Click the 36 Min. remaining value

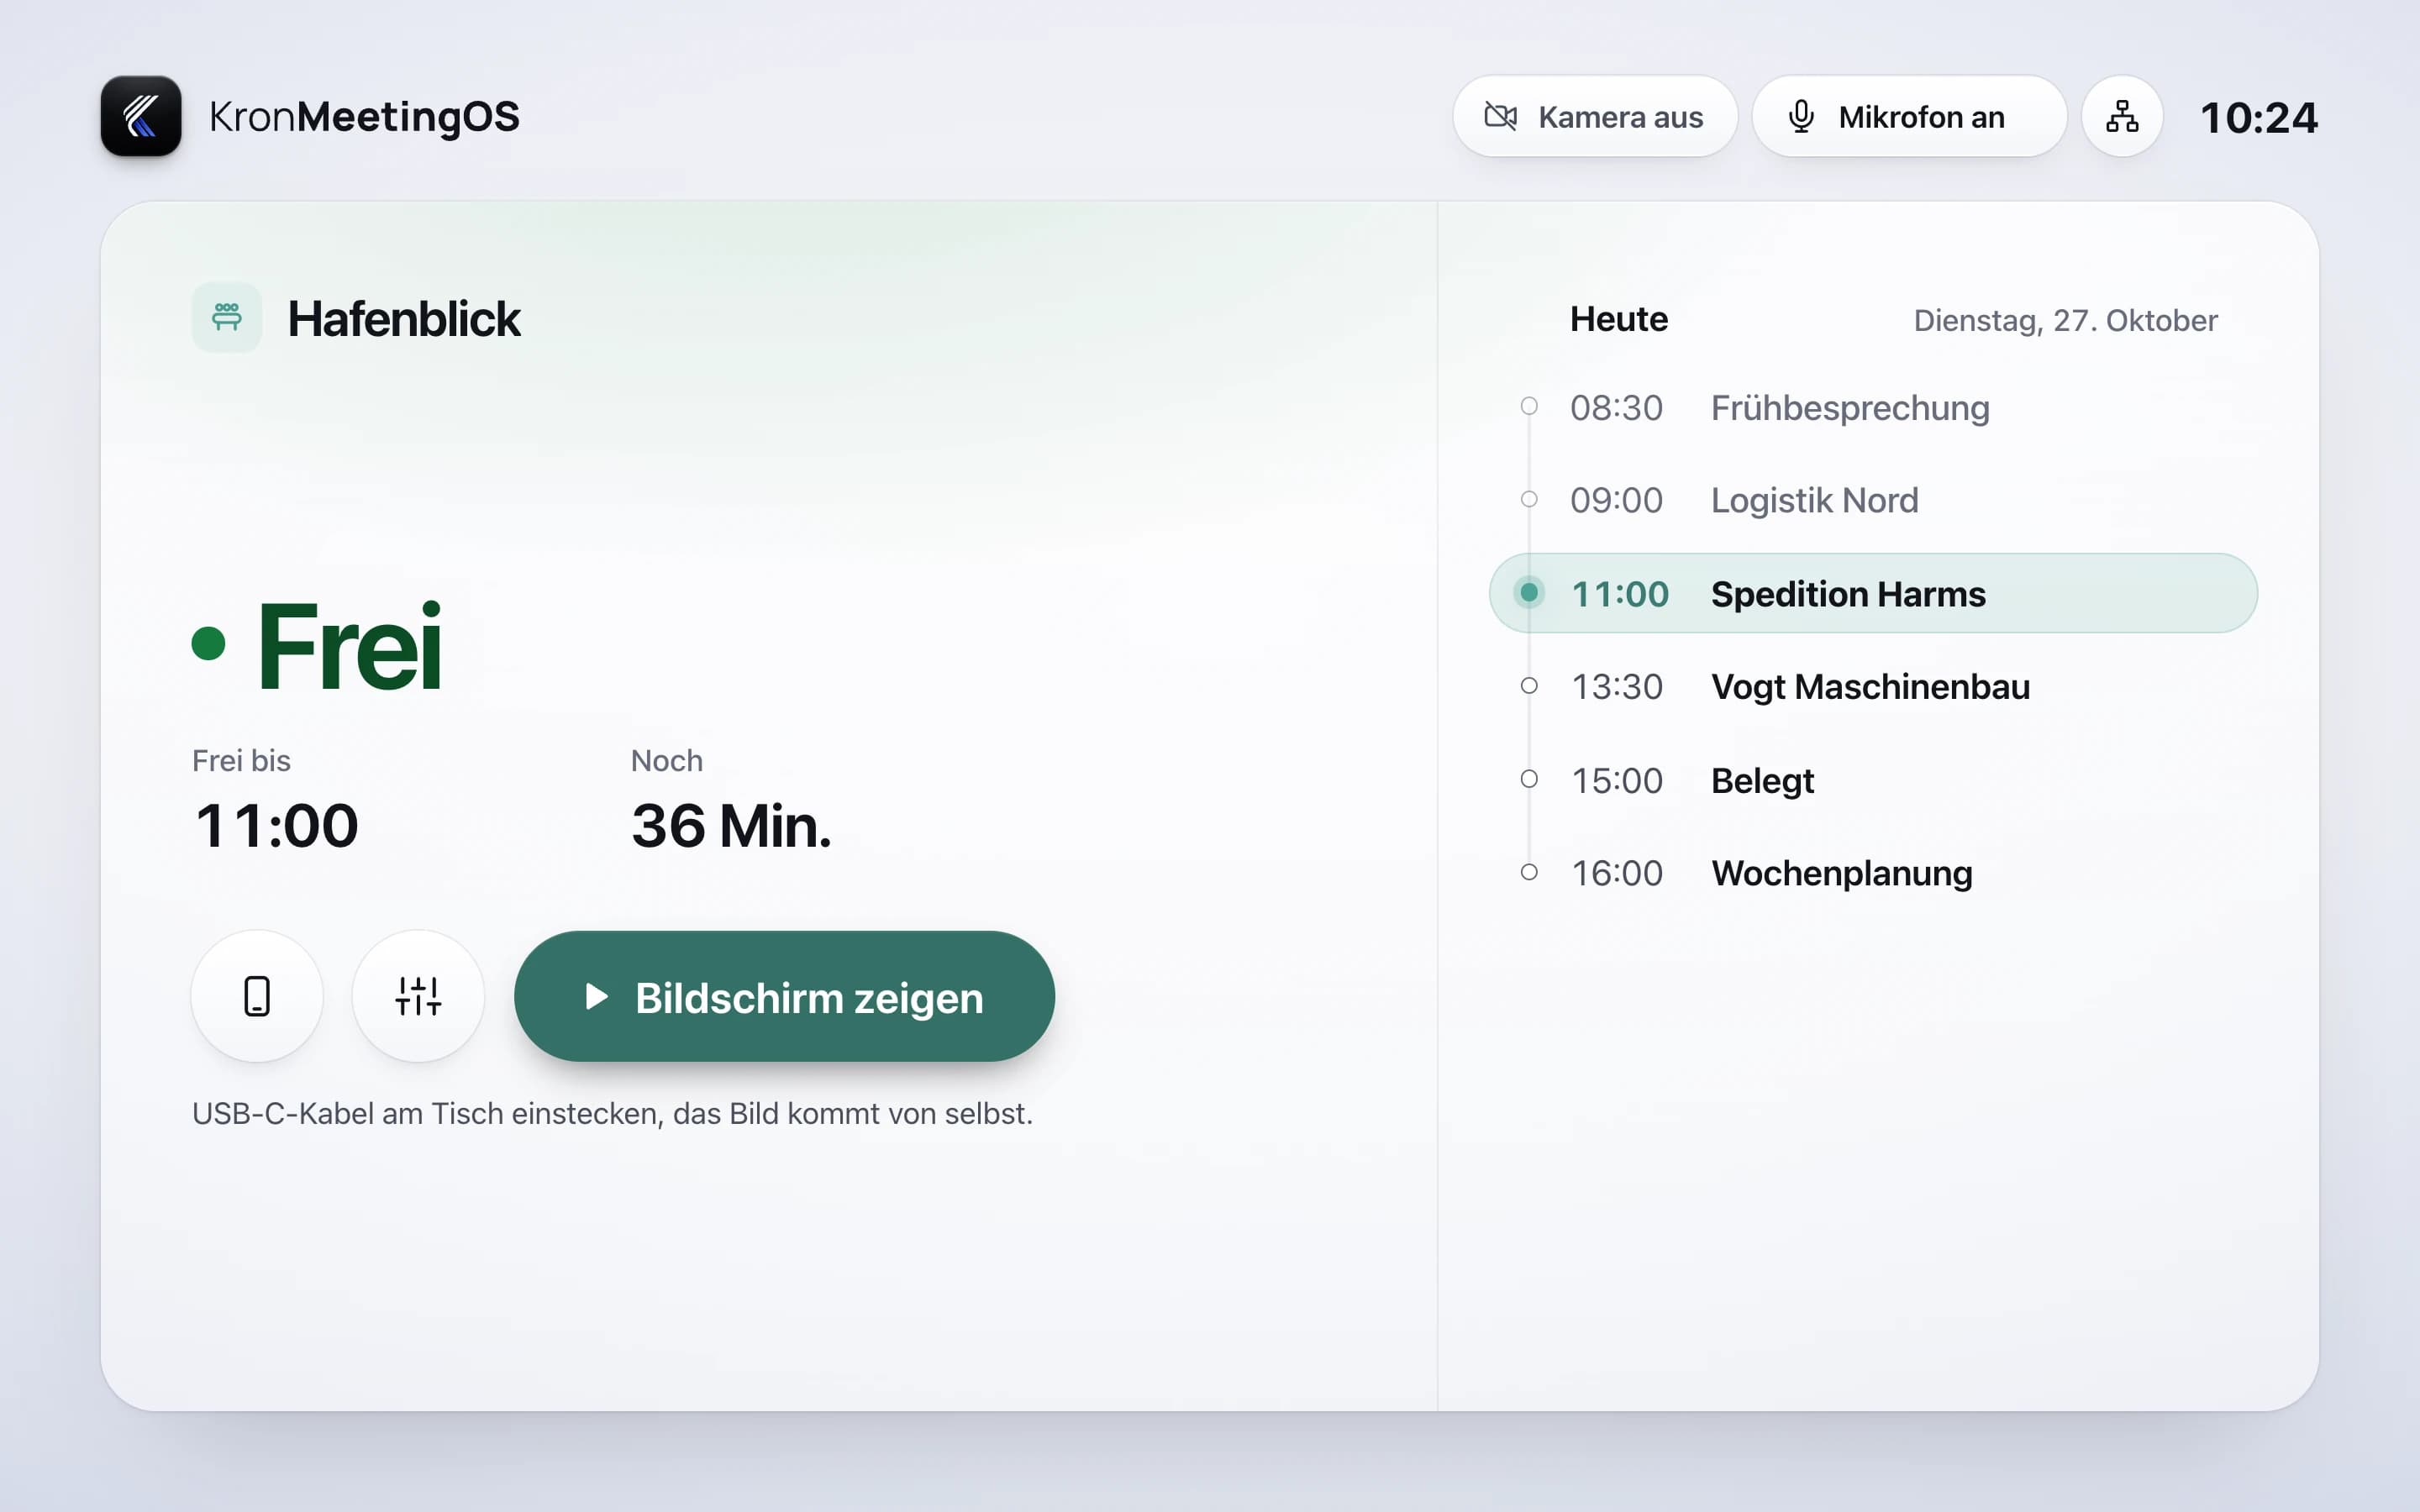point(731,825)
